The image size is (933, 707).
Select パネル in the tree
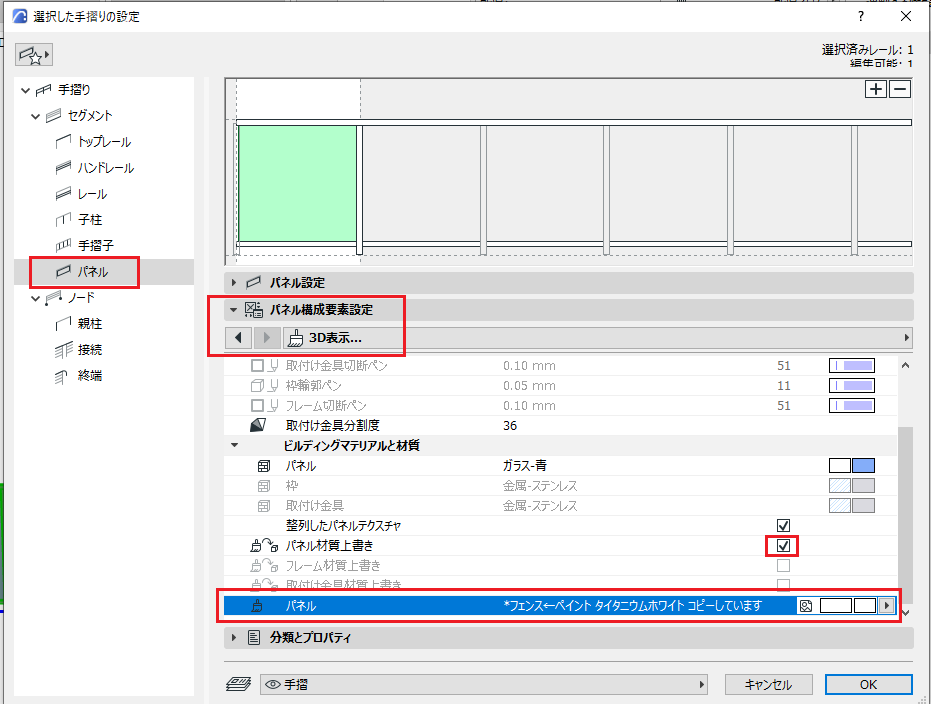[93, 272]
